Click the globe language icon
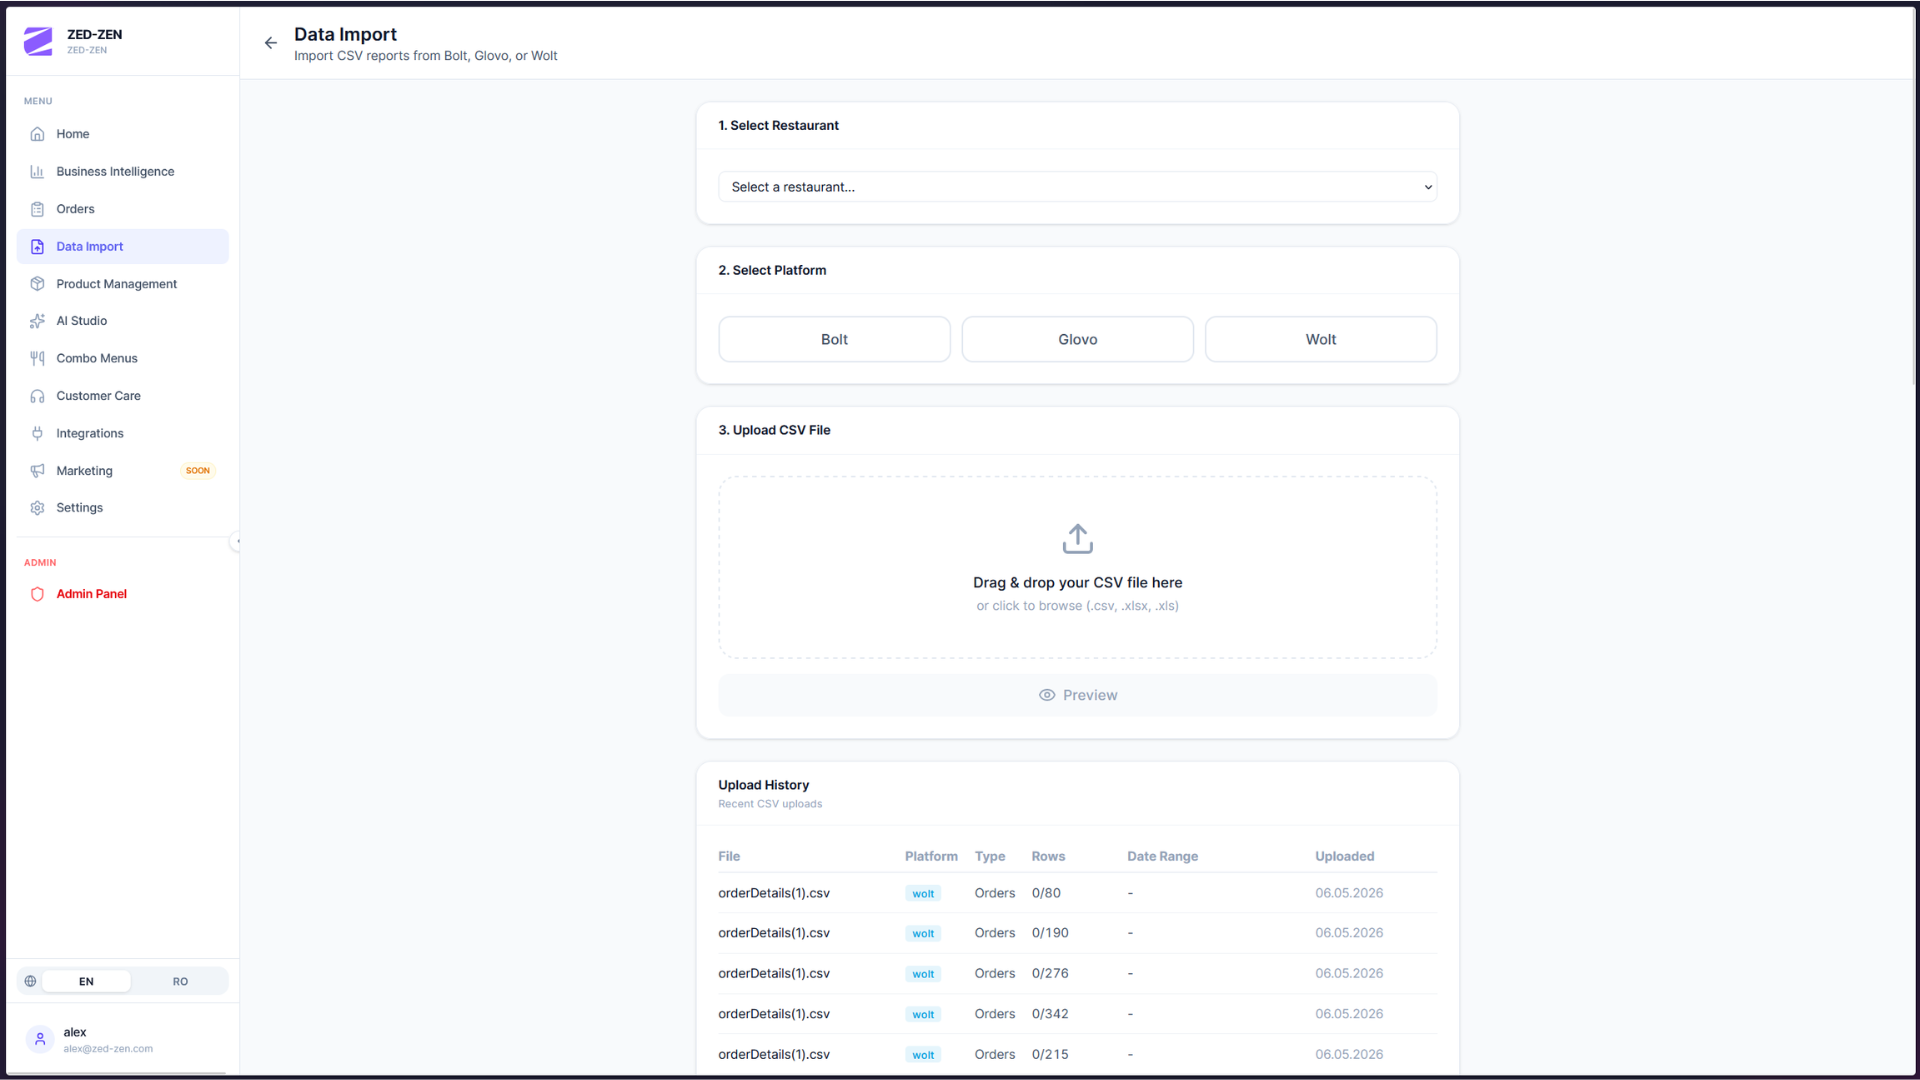Screen dimensions: 1920x1080 30,981
